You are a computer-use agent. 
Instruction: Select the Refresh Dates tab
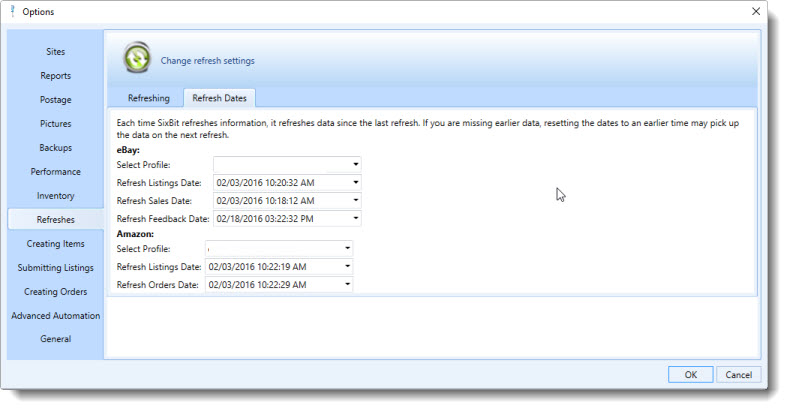tap(219, 98)
